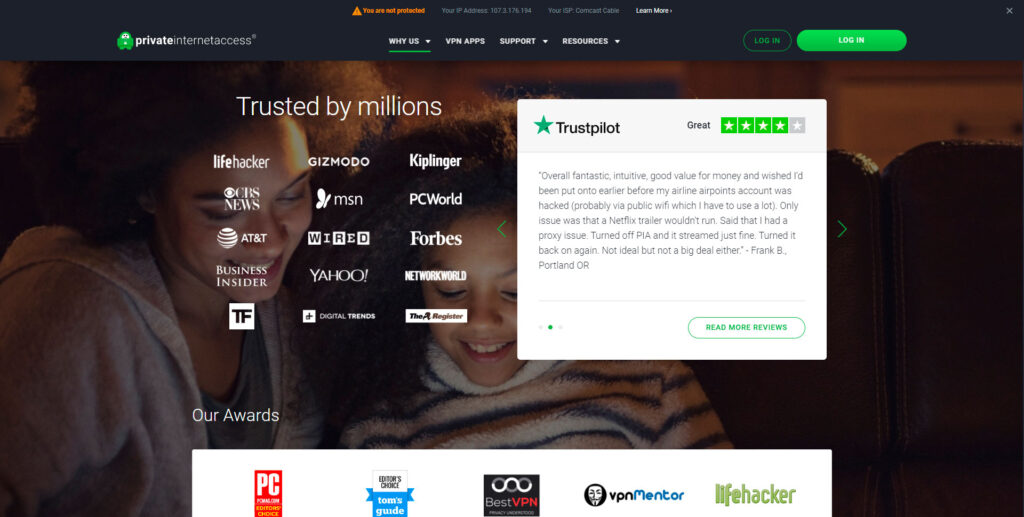
Task: Click the Forbes logo
Action: point(436,239)
